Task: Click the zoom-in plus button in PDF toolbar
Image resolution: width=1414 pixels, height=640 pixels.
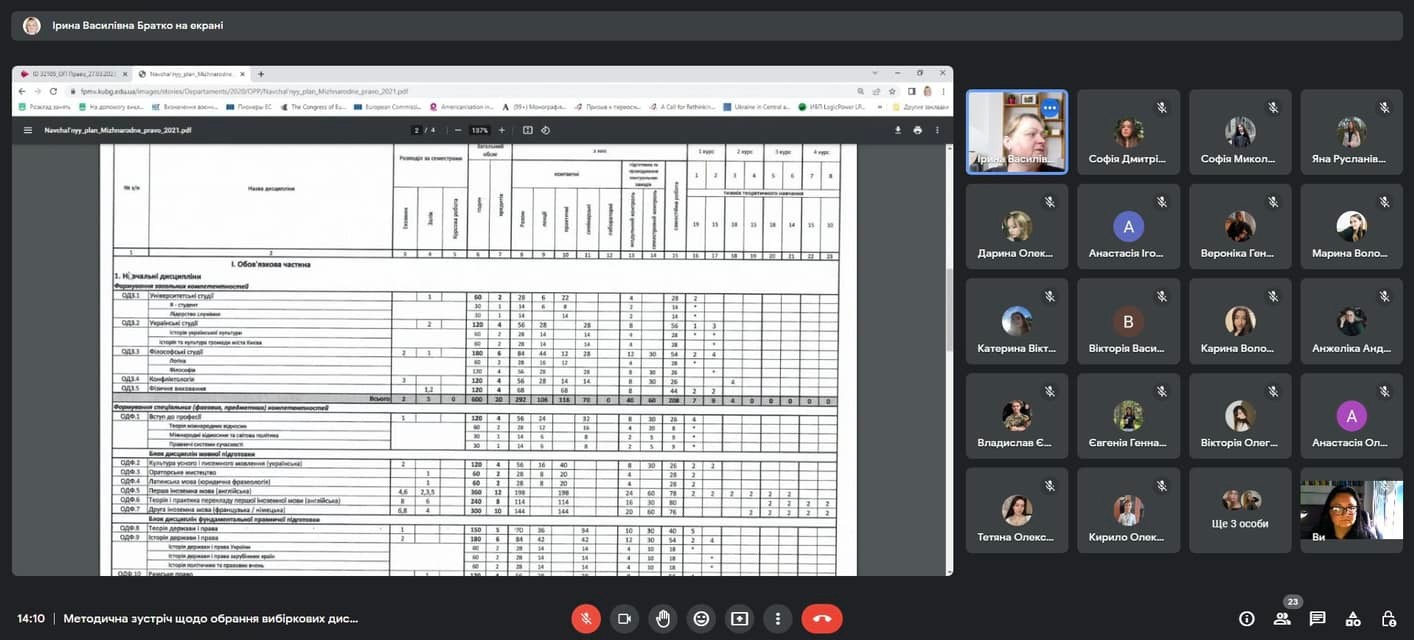Action: point(502,130)
